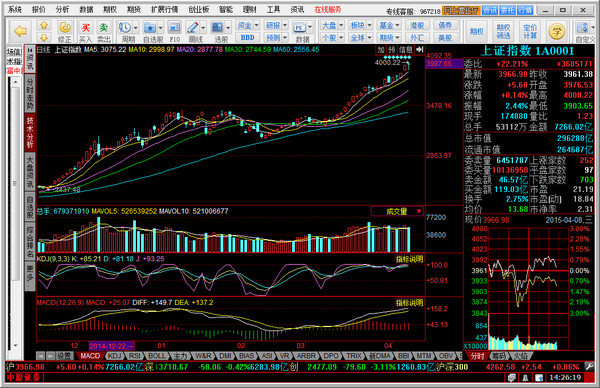Click the 选股 stock picker icon
Viewport: 600px width, 388px height.
pyautogui.click(x=217, y=28)
